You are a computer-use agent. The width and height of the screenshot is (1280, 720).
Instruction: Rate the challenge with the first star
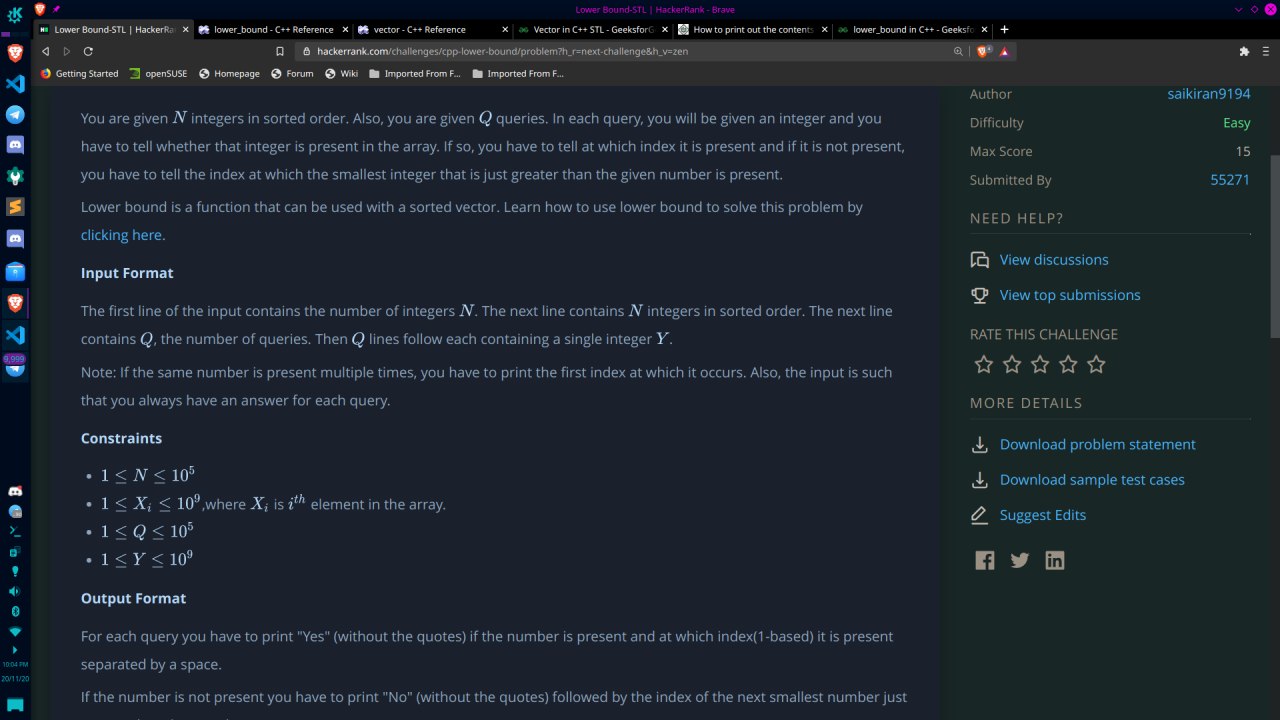984,364
